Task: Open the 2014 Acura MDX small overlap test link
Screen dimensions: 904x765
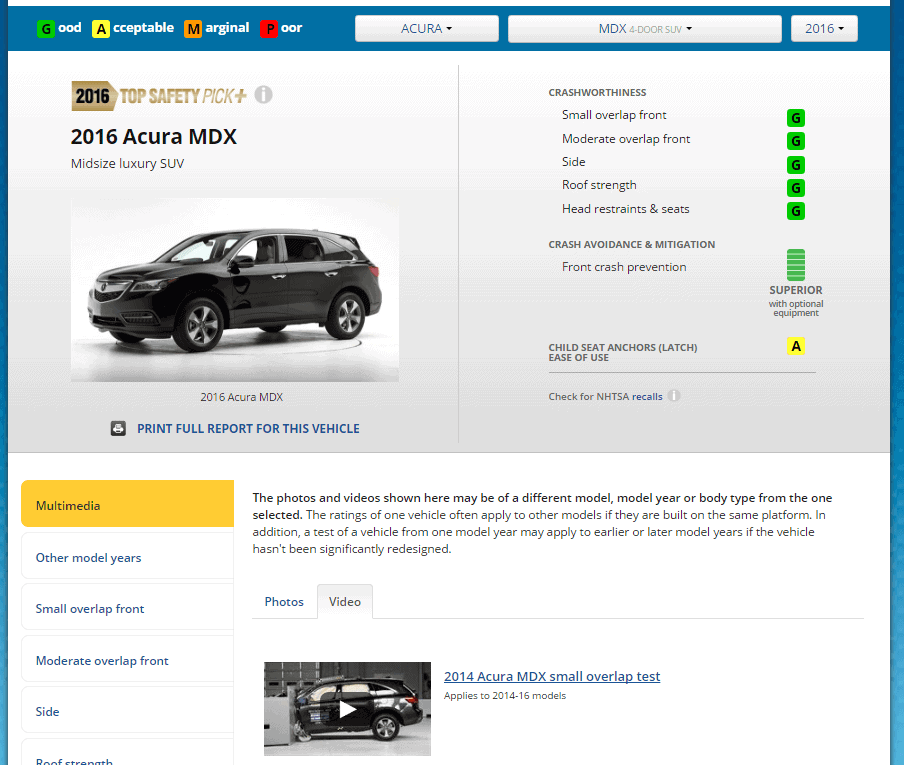Action: (x=551, y=676)
